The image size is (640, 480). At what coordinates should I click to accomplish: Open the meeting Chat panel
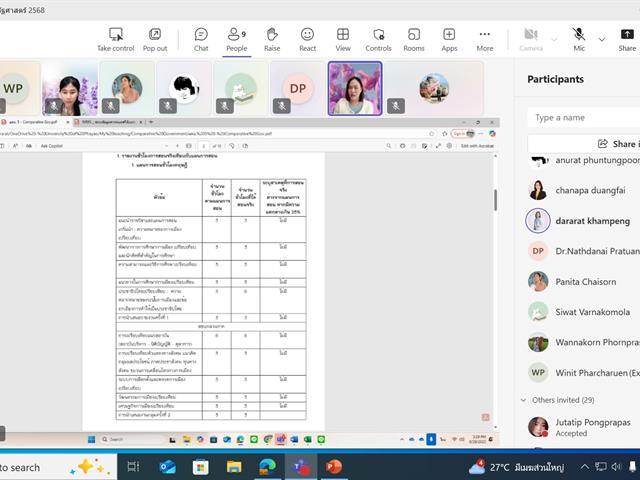[201, 39]
